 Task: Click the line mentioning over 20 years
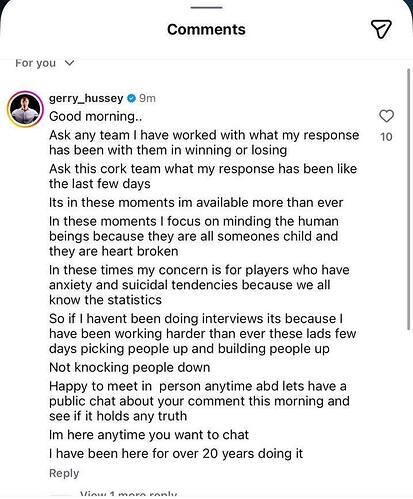click(x=176, y=453)
